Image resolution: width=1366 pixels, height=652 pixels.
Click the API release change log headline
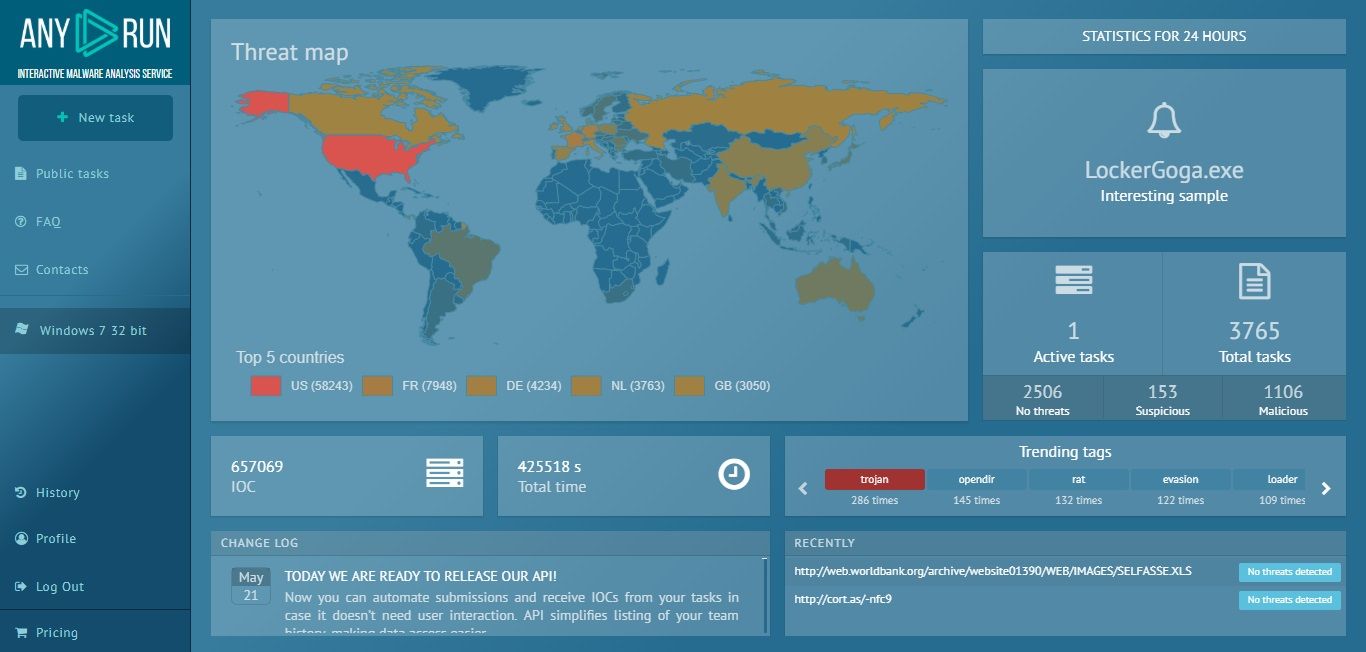click(421, 576)
